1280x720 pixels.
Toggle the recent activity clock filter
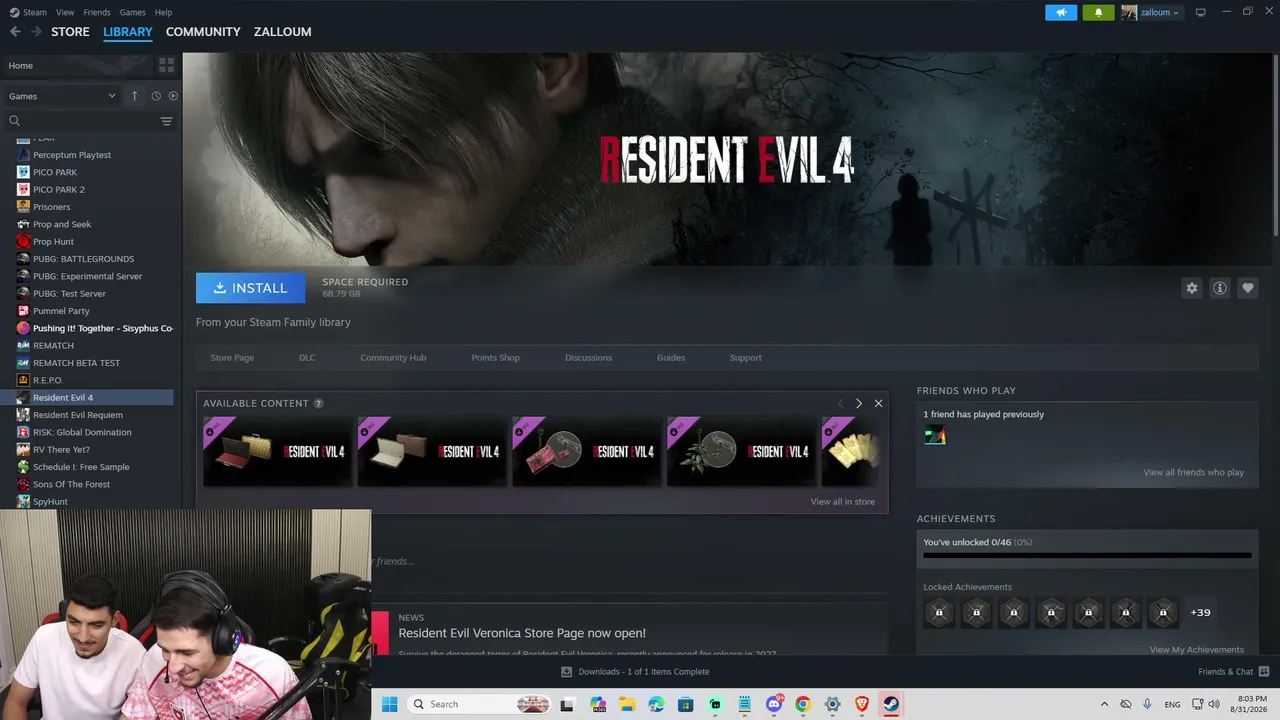pyautogui.click(x=156, y=96)
